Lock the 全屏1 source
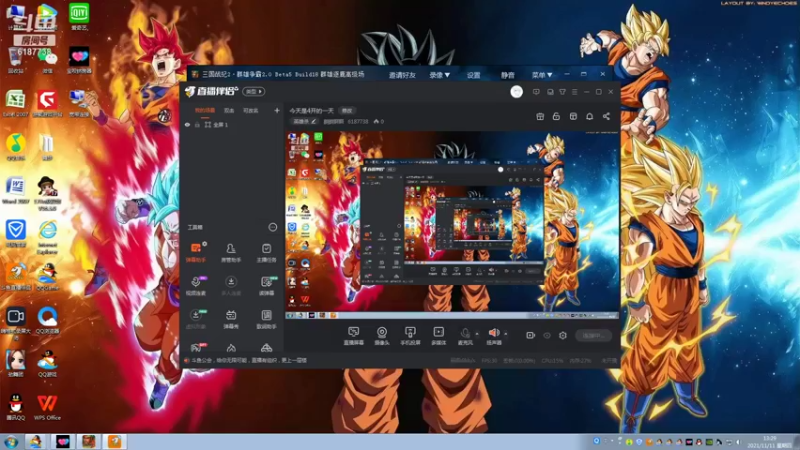 click(197, 124)
